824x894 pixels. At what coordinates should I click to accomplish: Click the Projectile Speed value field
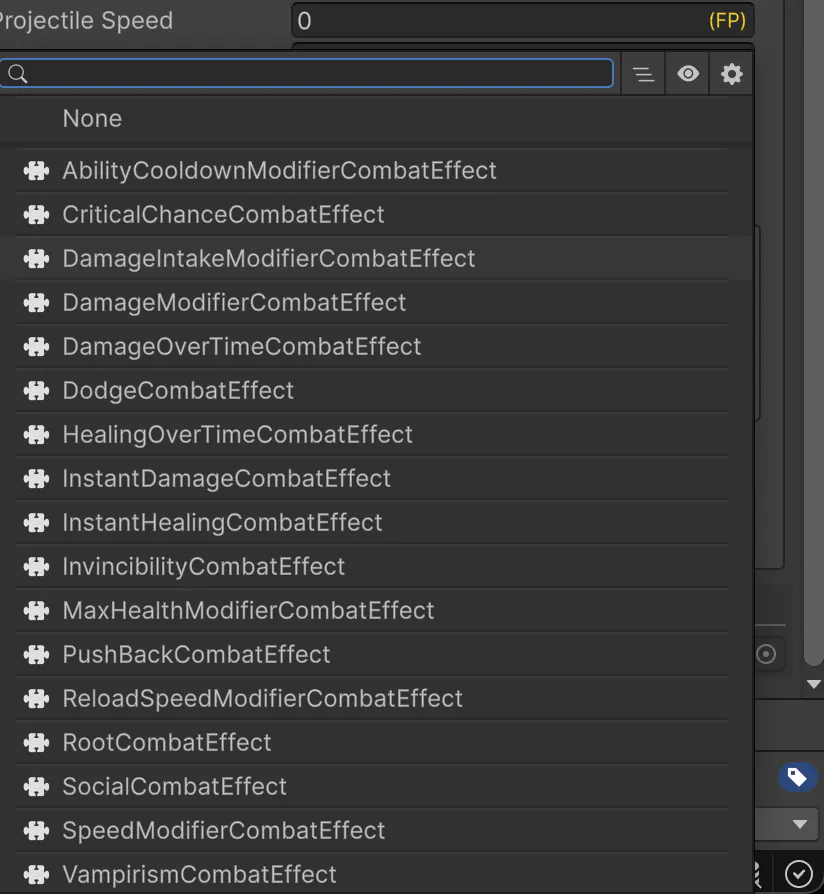point(522,21)
